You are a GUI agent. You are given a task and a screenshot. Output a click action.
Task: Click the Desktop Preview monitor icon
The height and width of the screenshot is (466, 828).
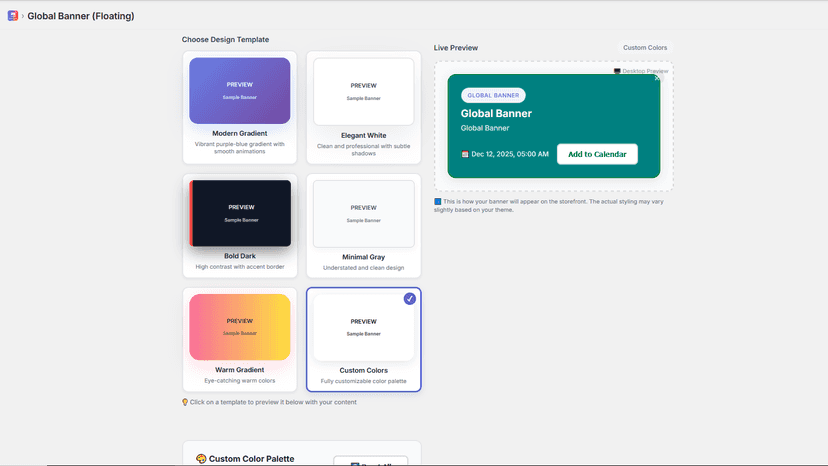(617, 71)
